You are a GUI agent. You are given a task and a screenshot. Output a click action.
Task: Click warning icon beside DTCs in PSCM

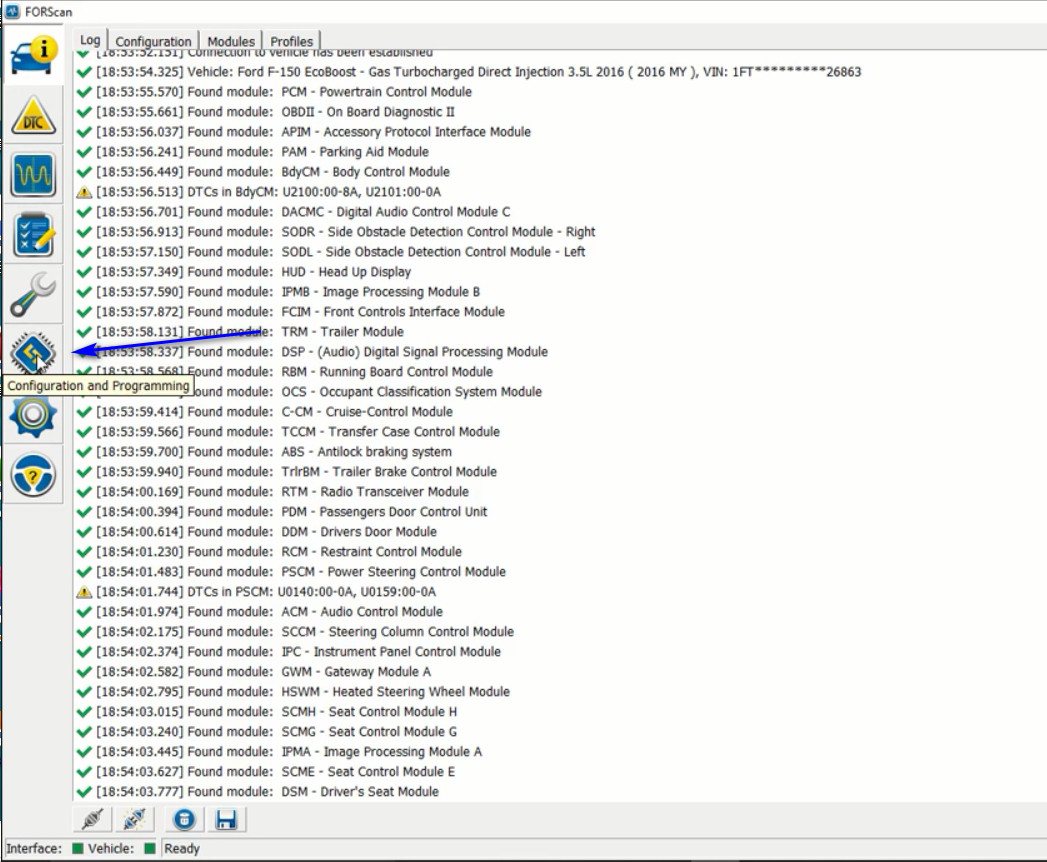click(x=84, y=592)
